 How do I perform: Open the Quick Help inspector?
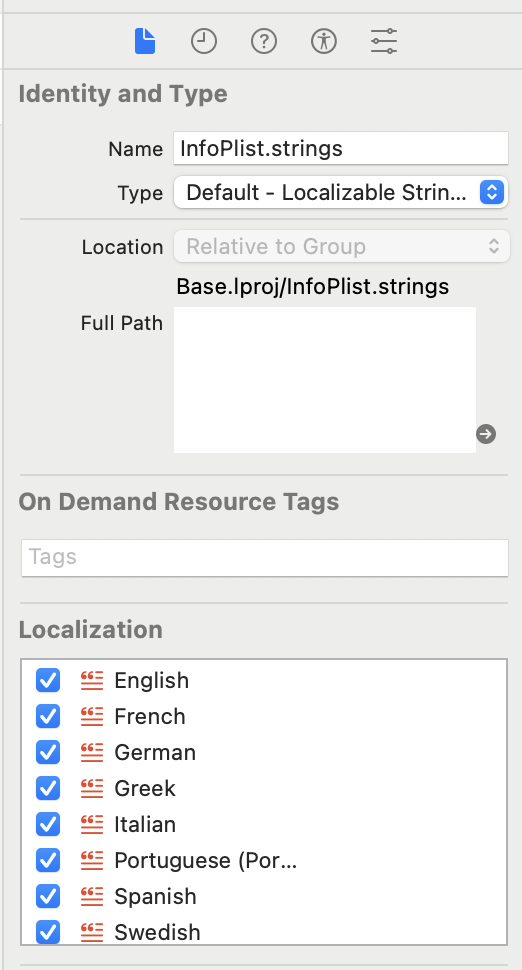[264, 42]
